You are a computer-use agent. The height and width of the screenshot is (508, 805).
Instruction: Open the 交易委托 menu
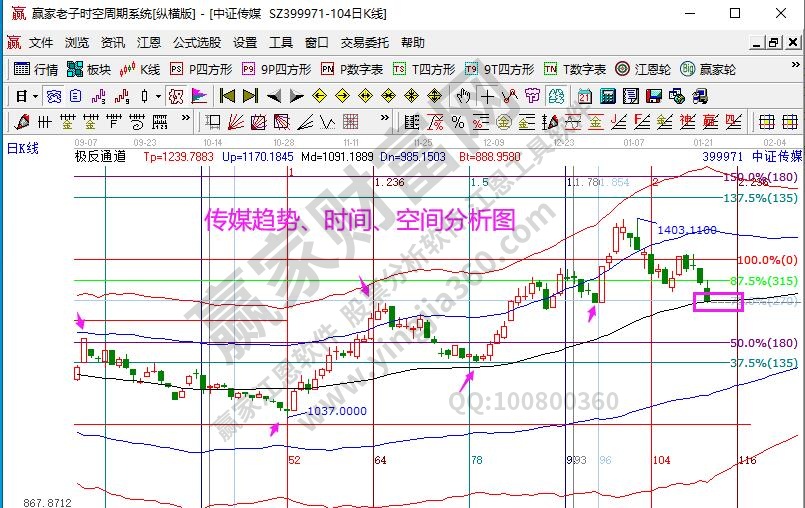point(365,43)
